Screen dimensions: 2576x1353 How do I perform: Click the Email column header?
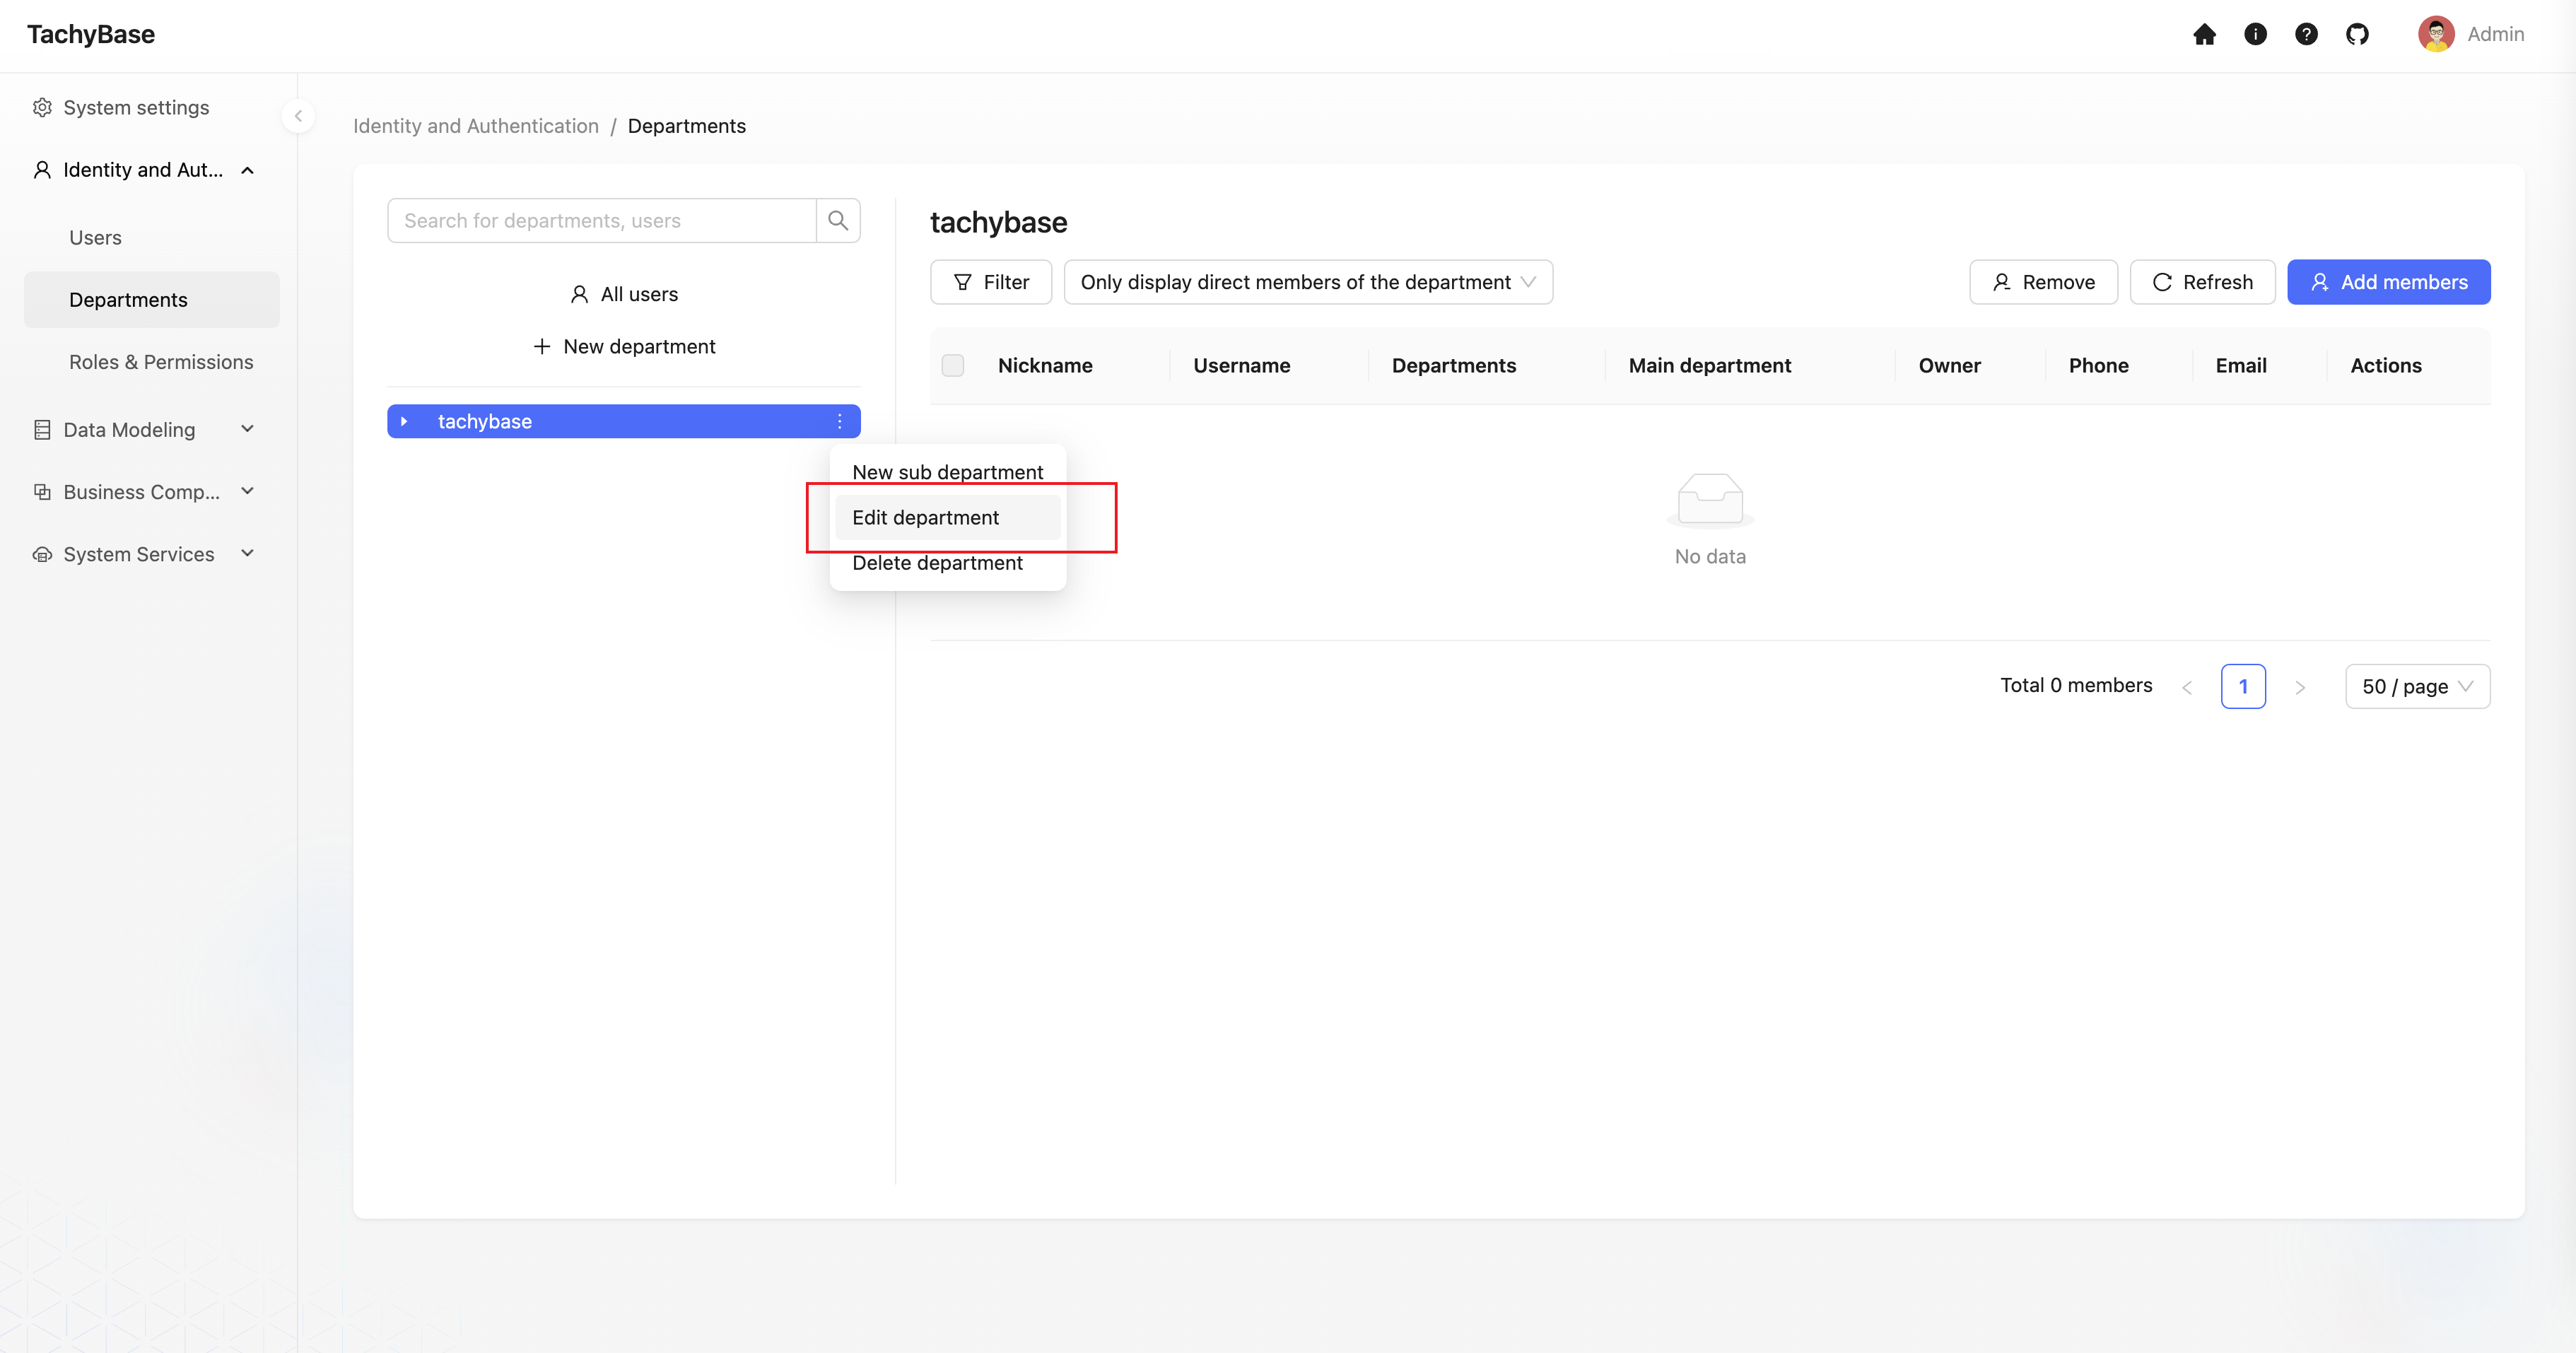(x=2241, y=365)
